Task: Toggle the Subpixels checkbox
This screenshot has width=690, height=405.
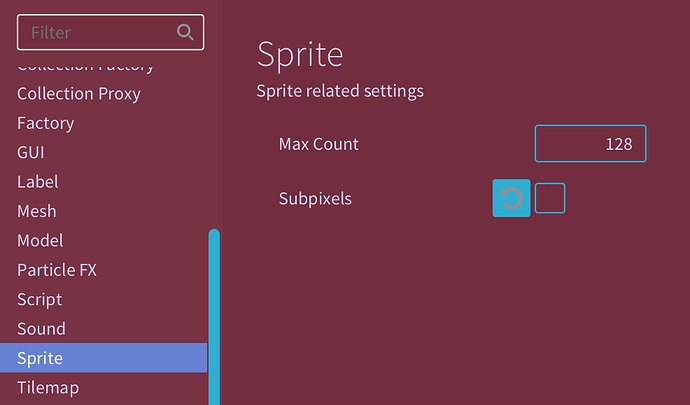Action: [x=550, y=198]
